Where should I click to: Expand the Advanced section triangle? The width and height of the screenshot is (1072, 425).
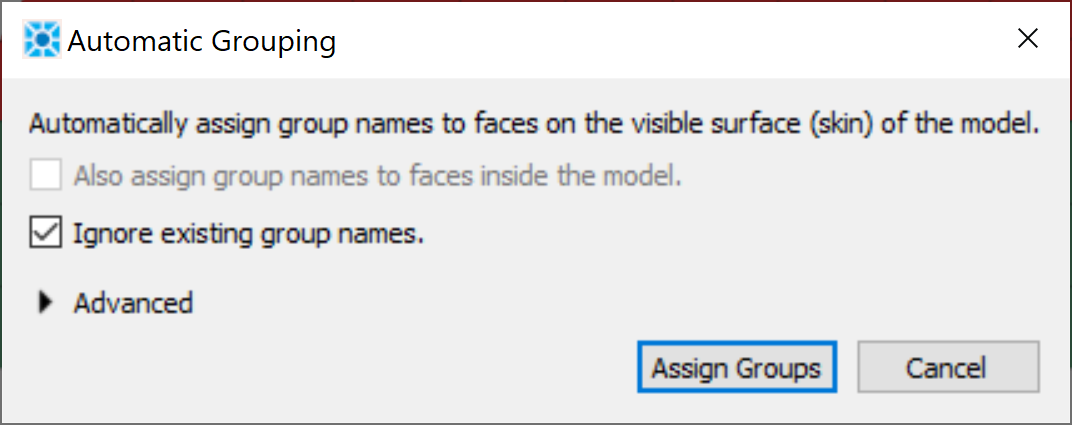click(45, 302)
